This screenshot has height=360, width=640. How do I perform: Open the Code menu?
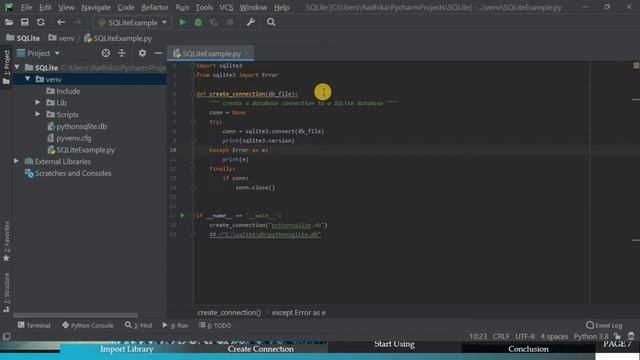coord(126,7)
